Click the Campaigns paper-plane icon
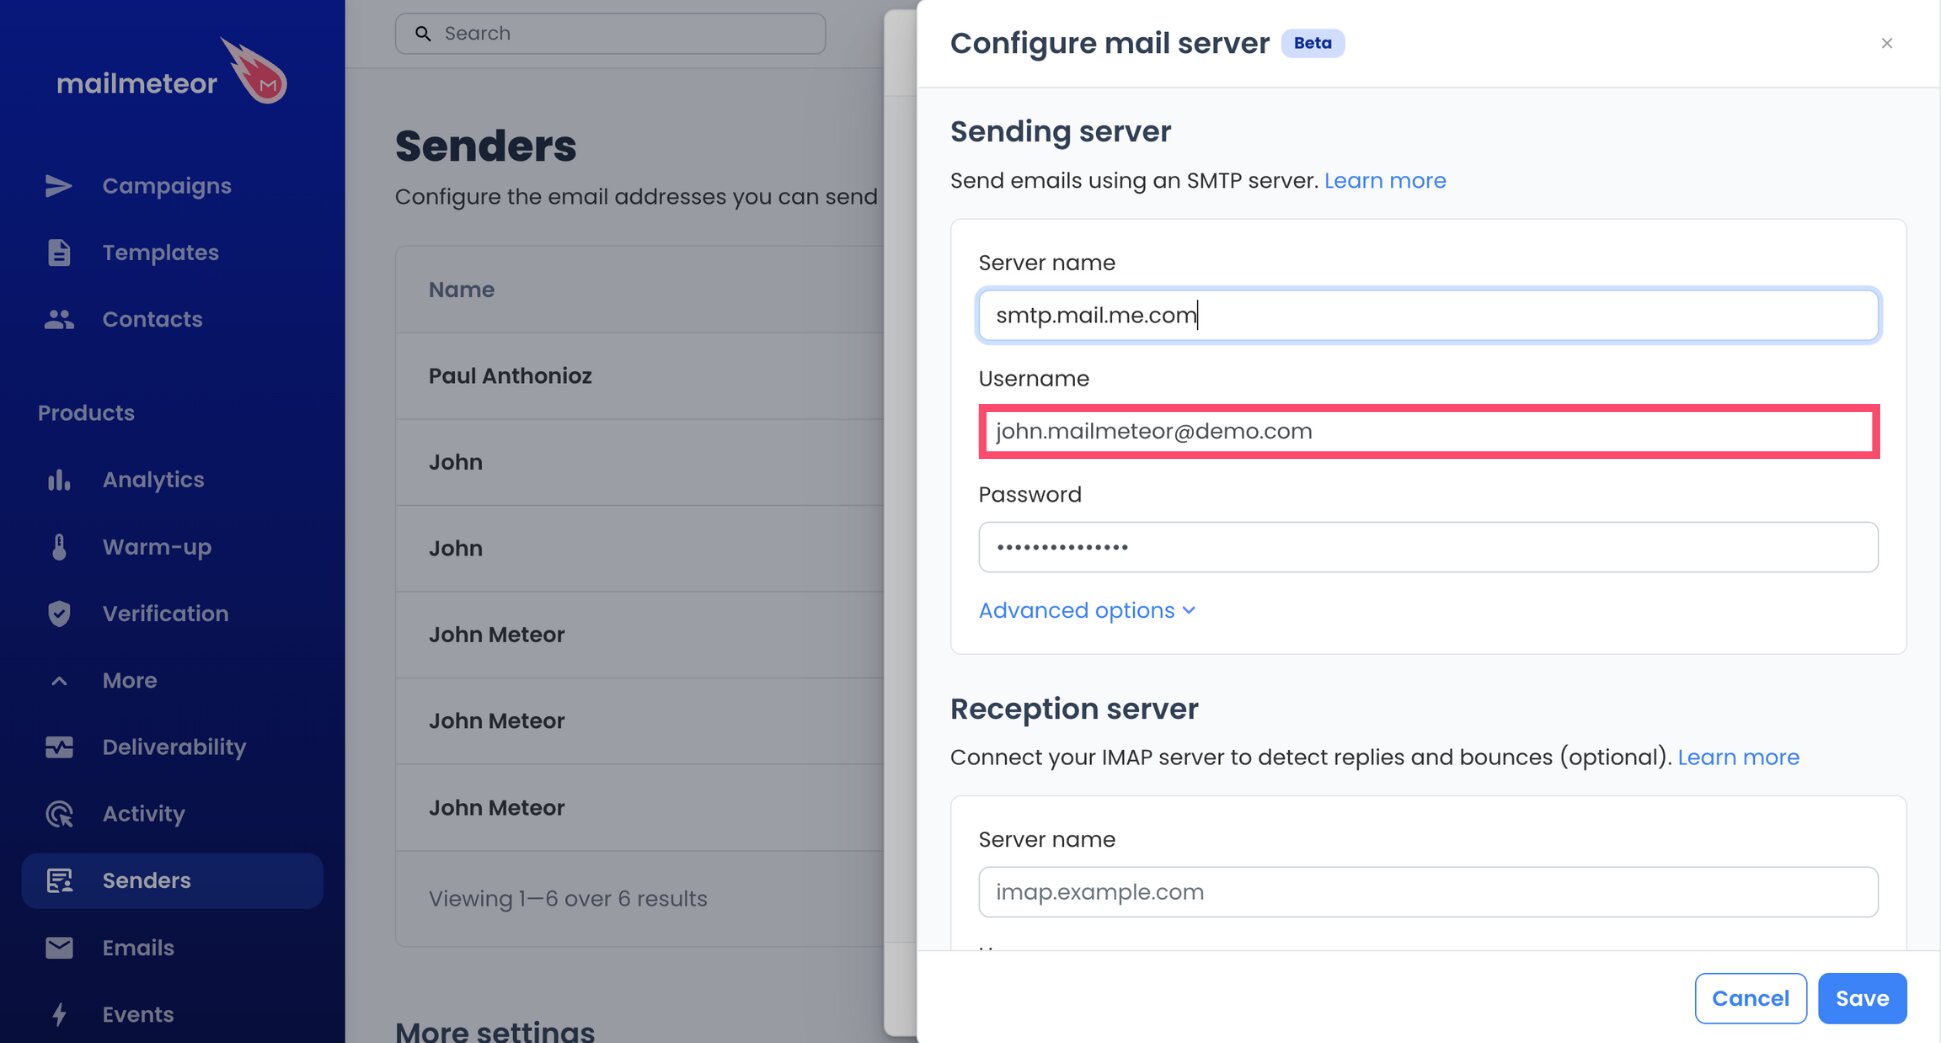This screenshot has width=1941, height=1043. click(x=59, y=186)
